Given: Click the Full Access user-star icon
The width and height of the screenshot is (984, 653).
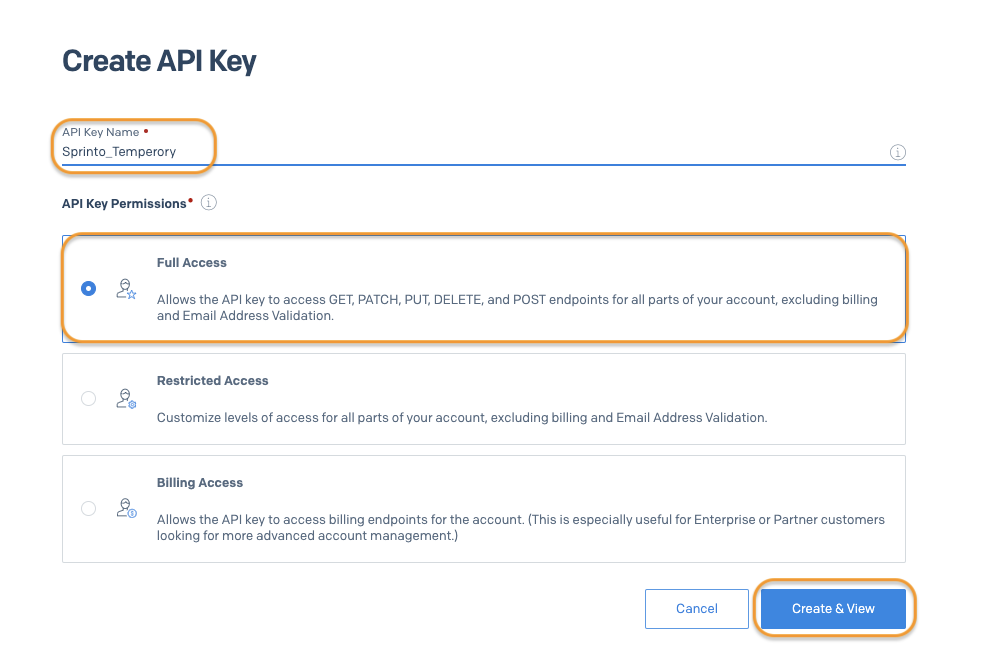Looking at the screenshot, I should click(126, 289).
